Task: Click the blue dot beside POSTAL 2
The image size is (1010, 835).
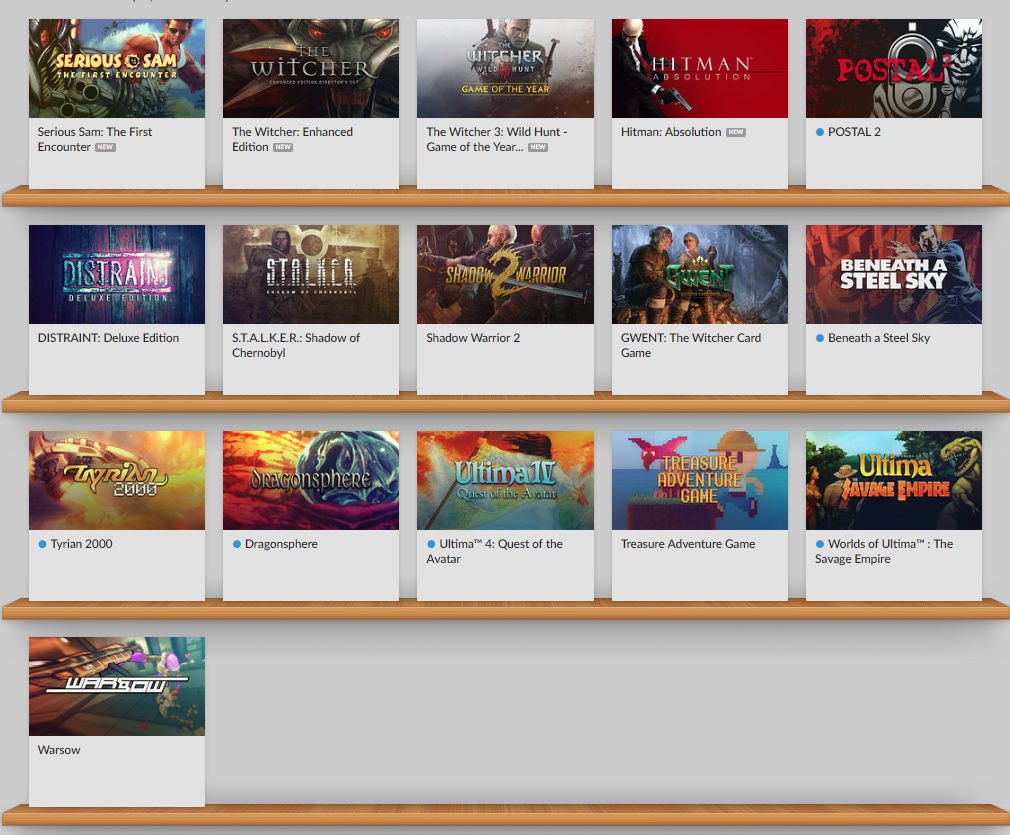Action: [x=819, y=132]
